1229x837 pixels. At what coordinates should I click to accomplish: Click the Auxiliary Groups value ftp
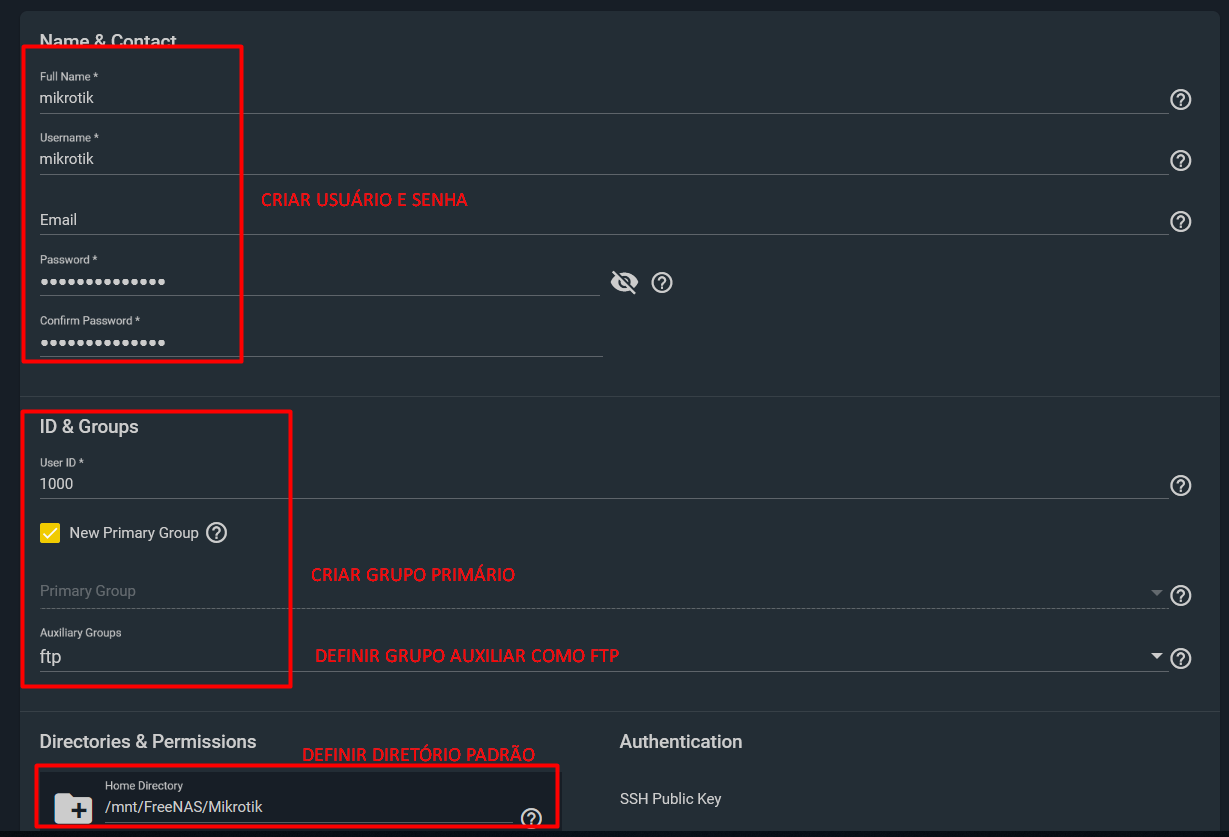pos(50,657)
